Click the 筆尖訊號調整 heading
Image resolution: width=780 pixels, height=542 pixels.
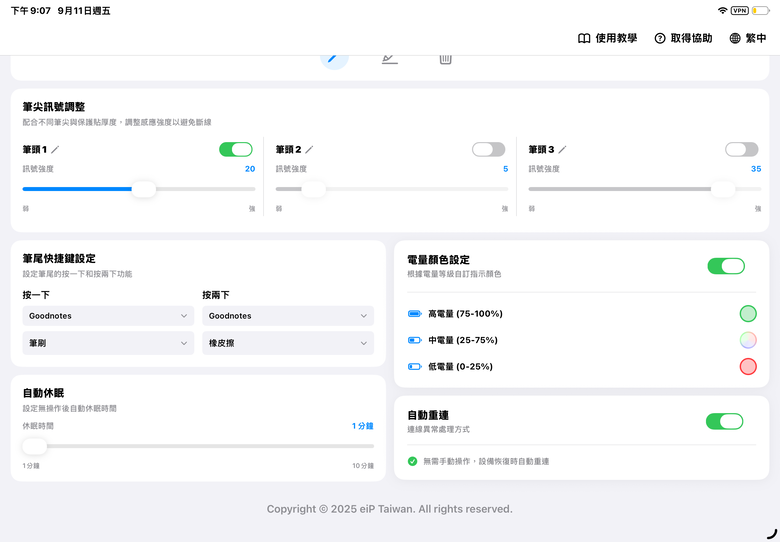pos(54,107)
